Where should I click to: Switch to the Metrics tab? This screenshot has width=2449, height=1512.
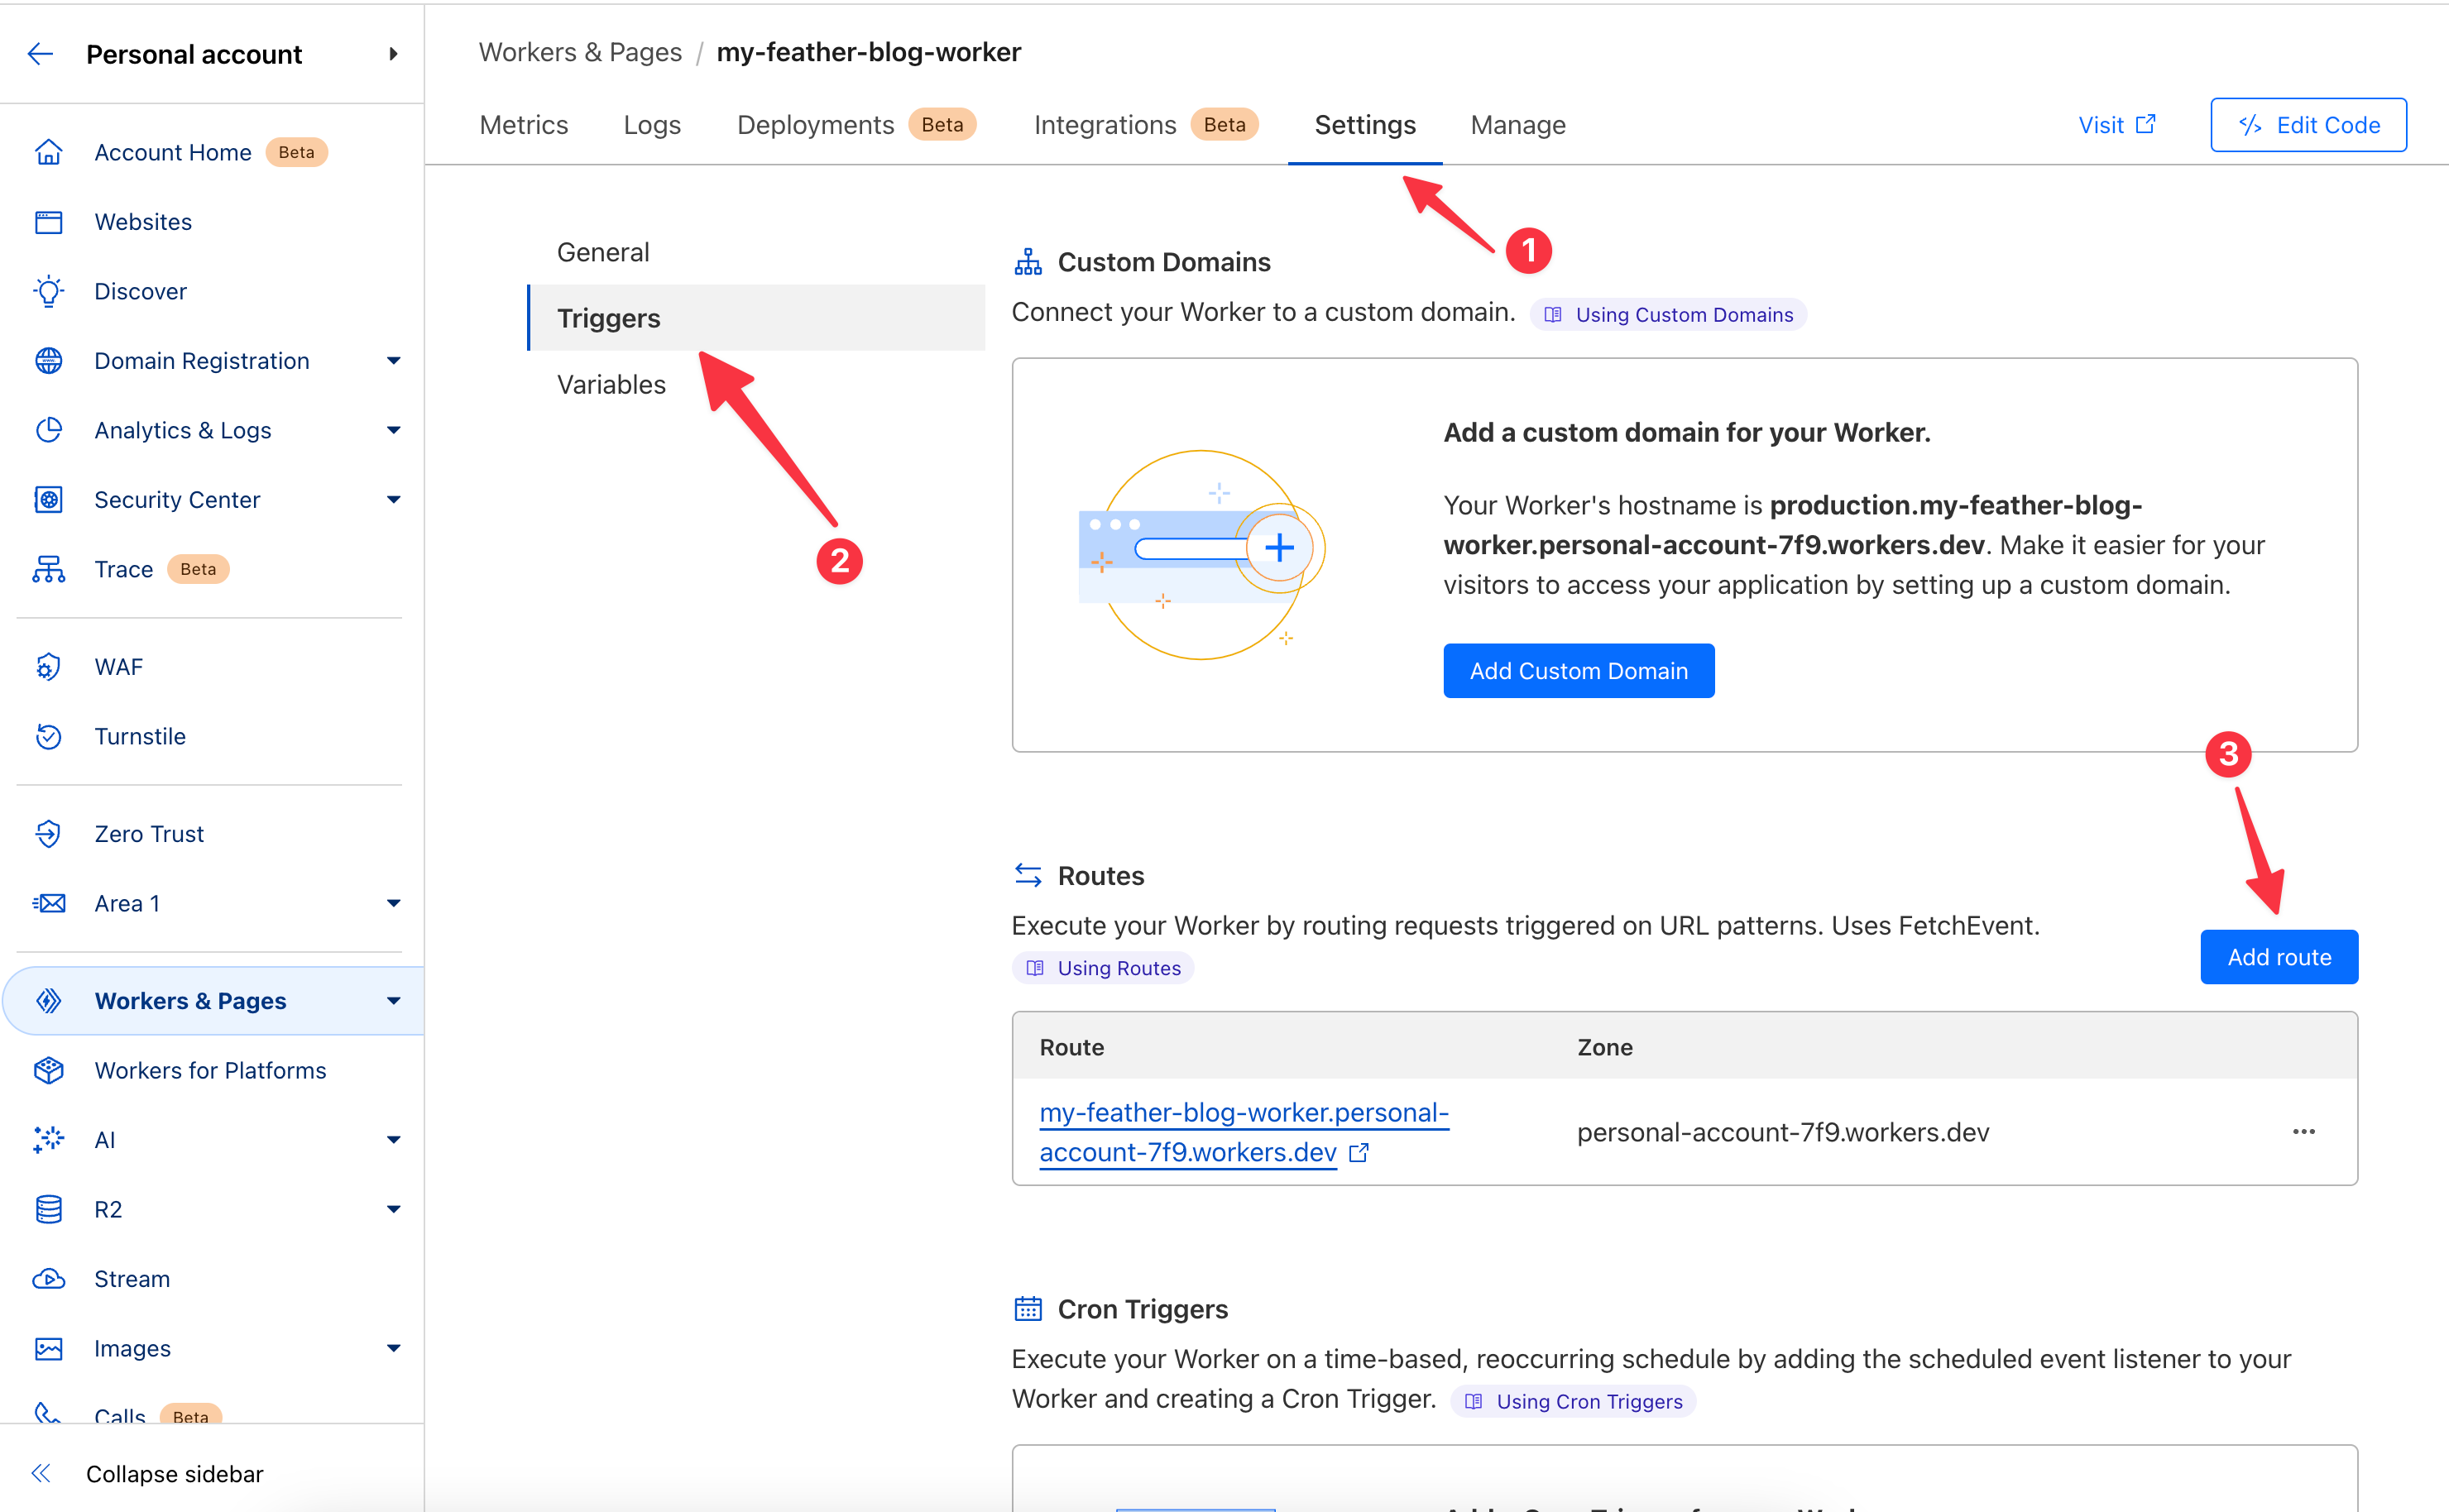[x=524, y=125]
